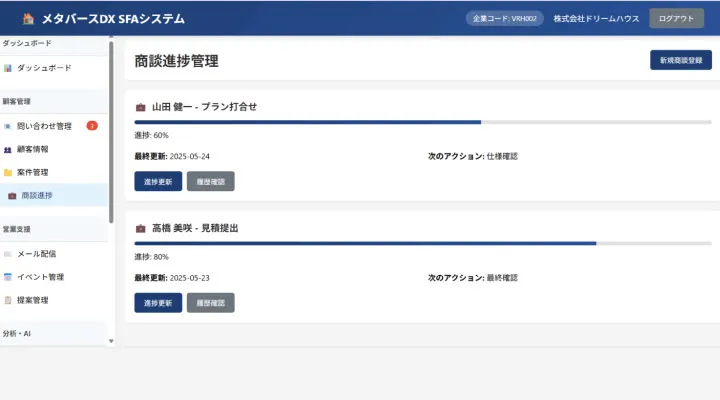Click 履歴確認 for 高橋 美咲 deal
Screen dimensions: 720x400
[211, 303]
